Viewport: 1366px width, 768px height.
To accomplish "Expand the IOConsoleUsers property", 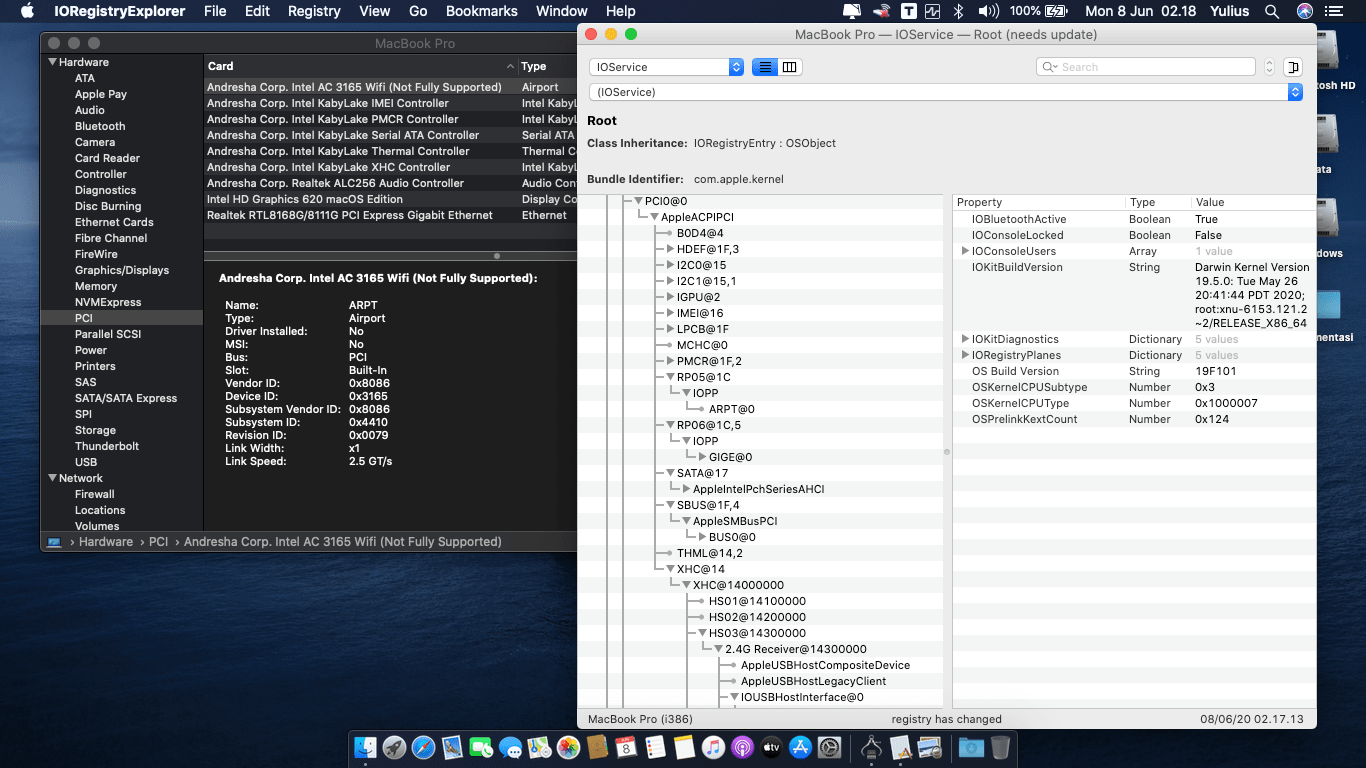I will coord(965,251).
